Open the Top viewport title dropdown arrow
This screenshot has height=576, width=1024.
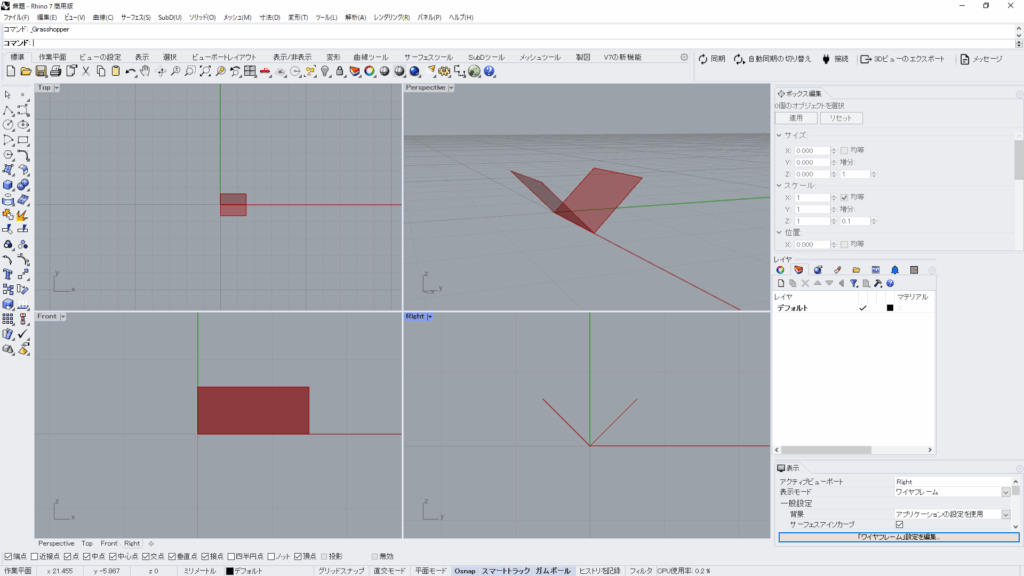[x=57, y=88]
